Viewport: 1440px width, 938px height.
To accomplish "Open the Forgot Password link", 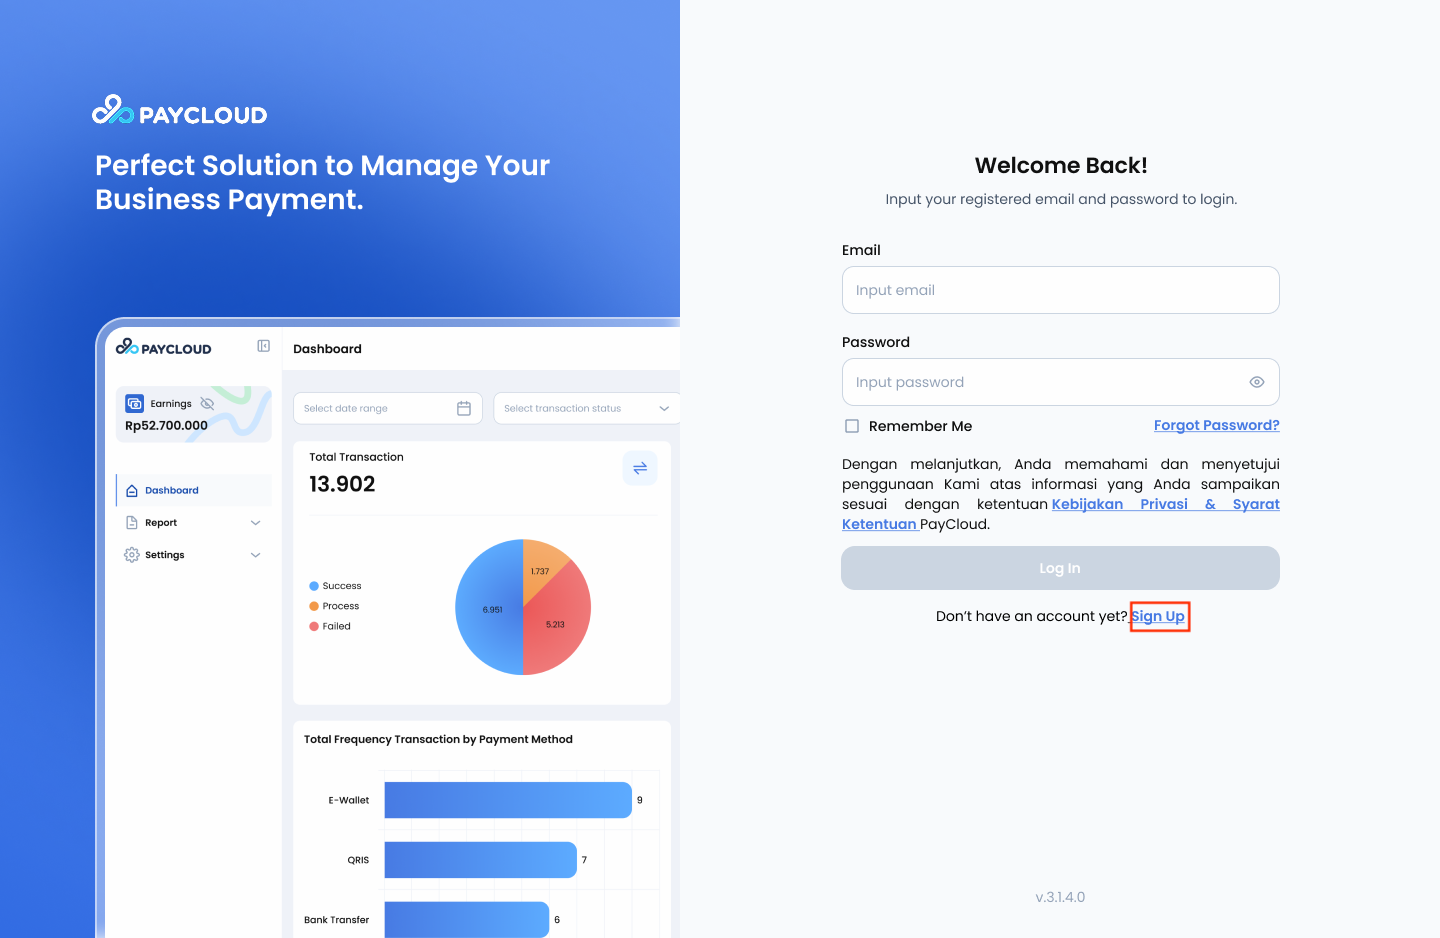I will click(1216, 425).
